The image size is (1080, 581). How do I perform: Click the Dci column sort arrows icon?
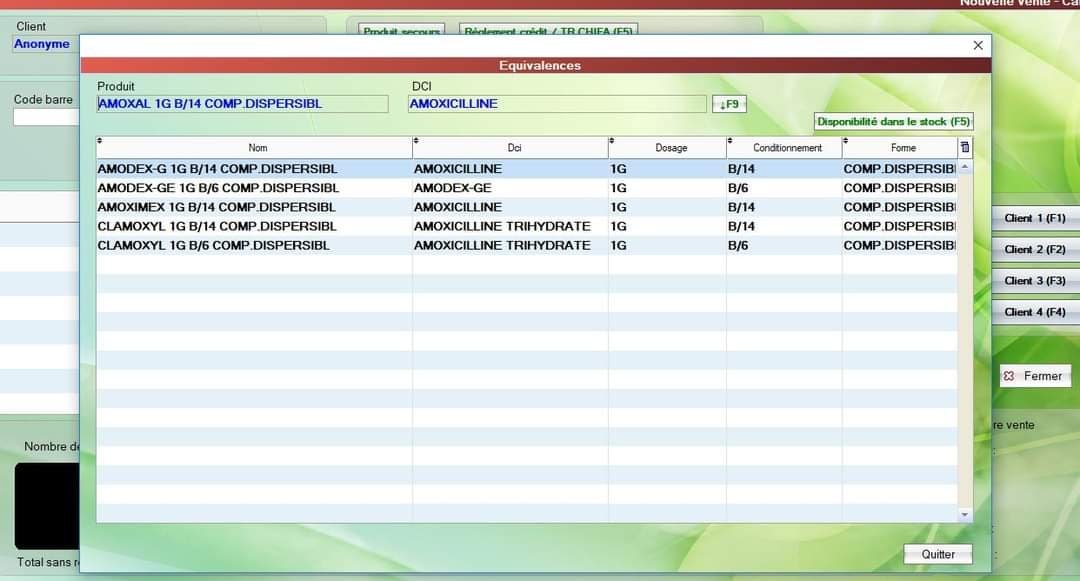click(x=416, y=140)
